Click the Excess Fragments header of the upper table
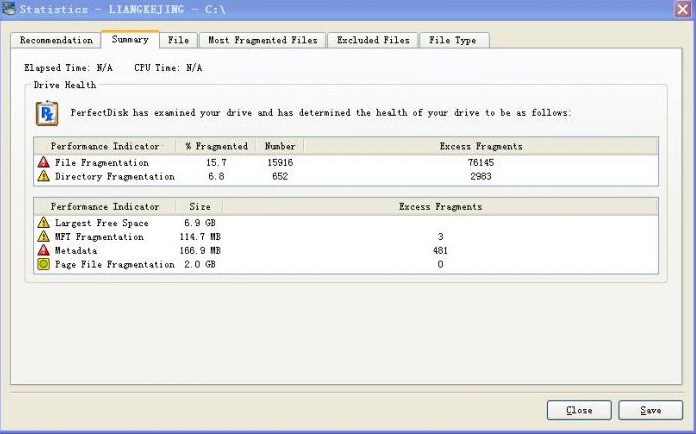This screenshot has height=434, width=696. point(481,146)
